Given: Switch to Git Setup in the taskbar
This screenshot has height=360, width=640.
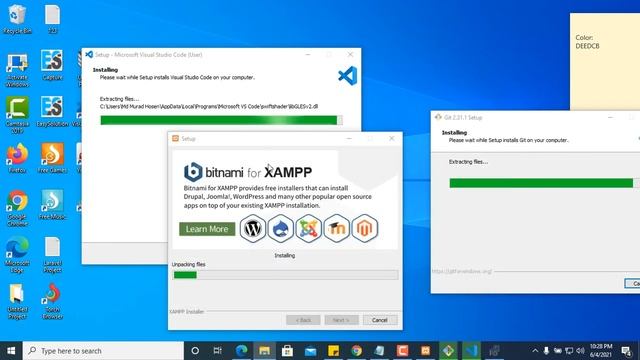Looking at the screenshot, I should tap(448, 351).
